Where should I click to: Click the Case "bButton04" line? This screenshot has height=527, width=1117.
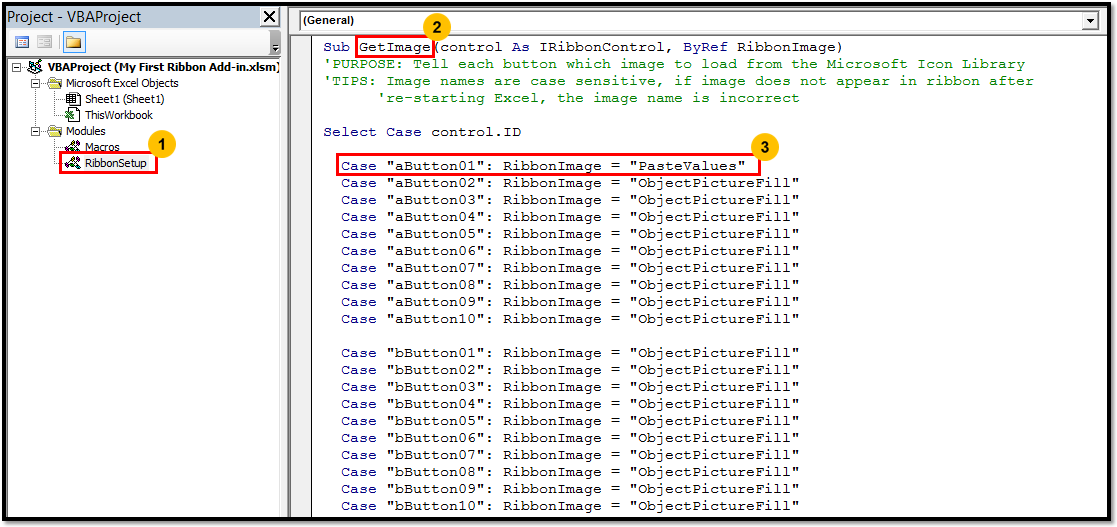click(x=570, y=404)
